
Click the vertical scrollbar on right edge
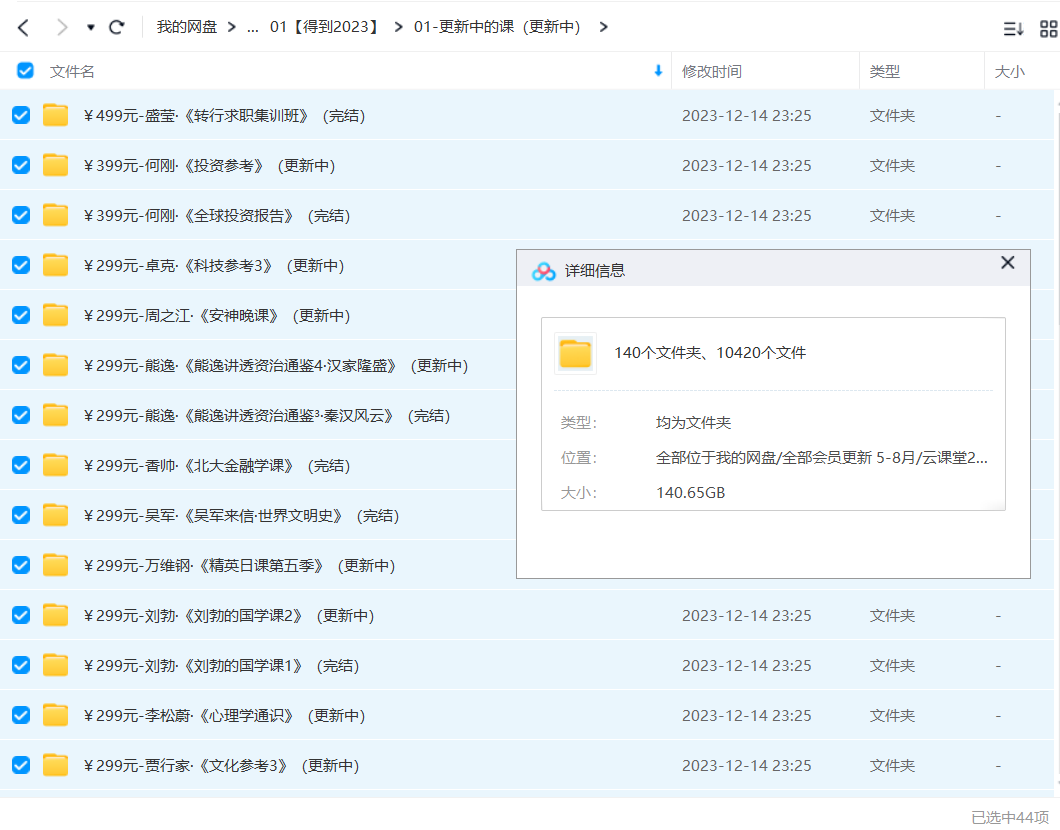click(1056, 400)
